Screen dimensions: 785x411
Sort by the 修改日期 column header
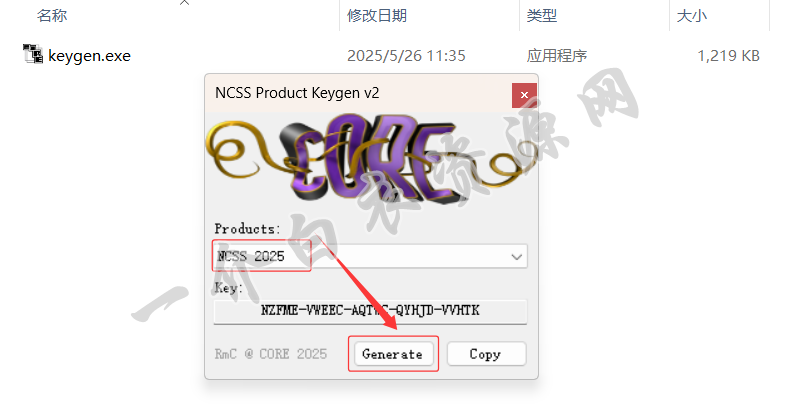376,16
